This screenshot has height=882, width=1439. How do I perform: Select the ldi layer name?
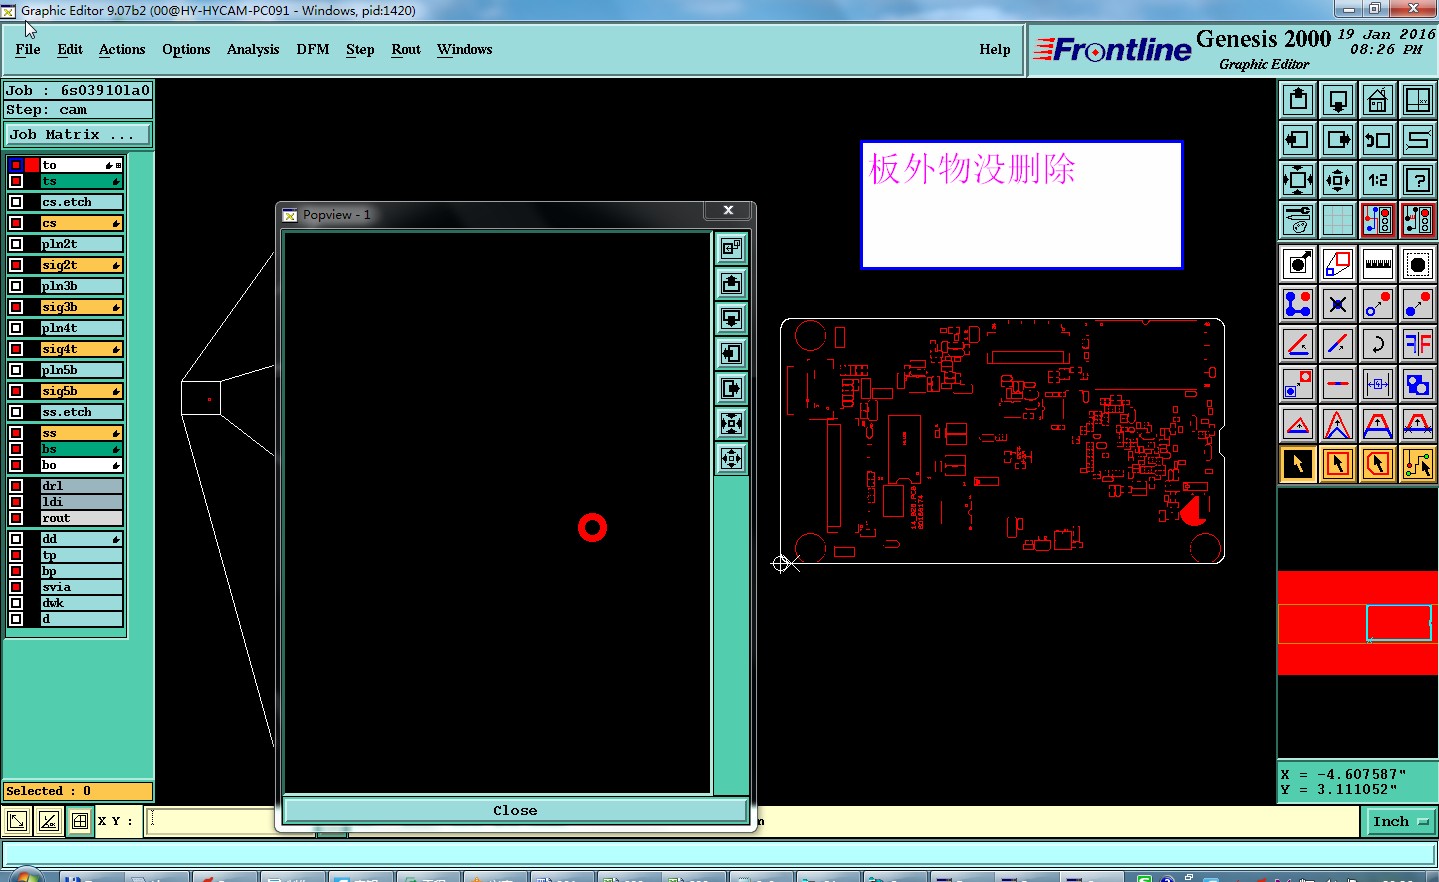coord(81,502)
